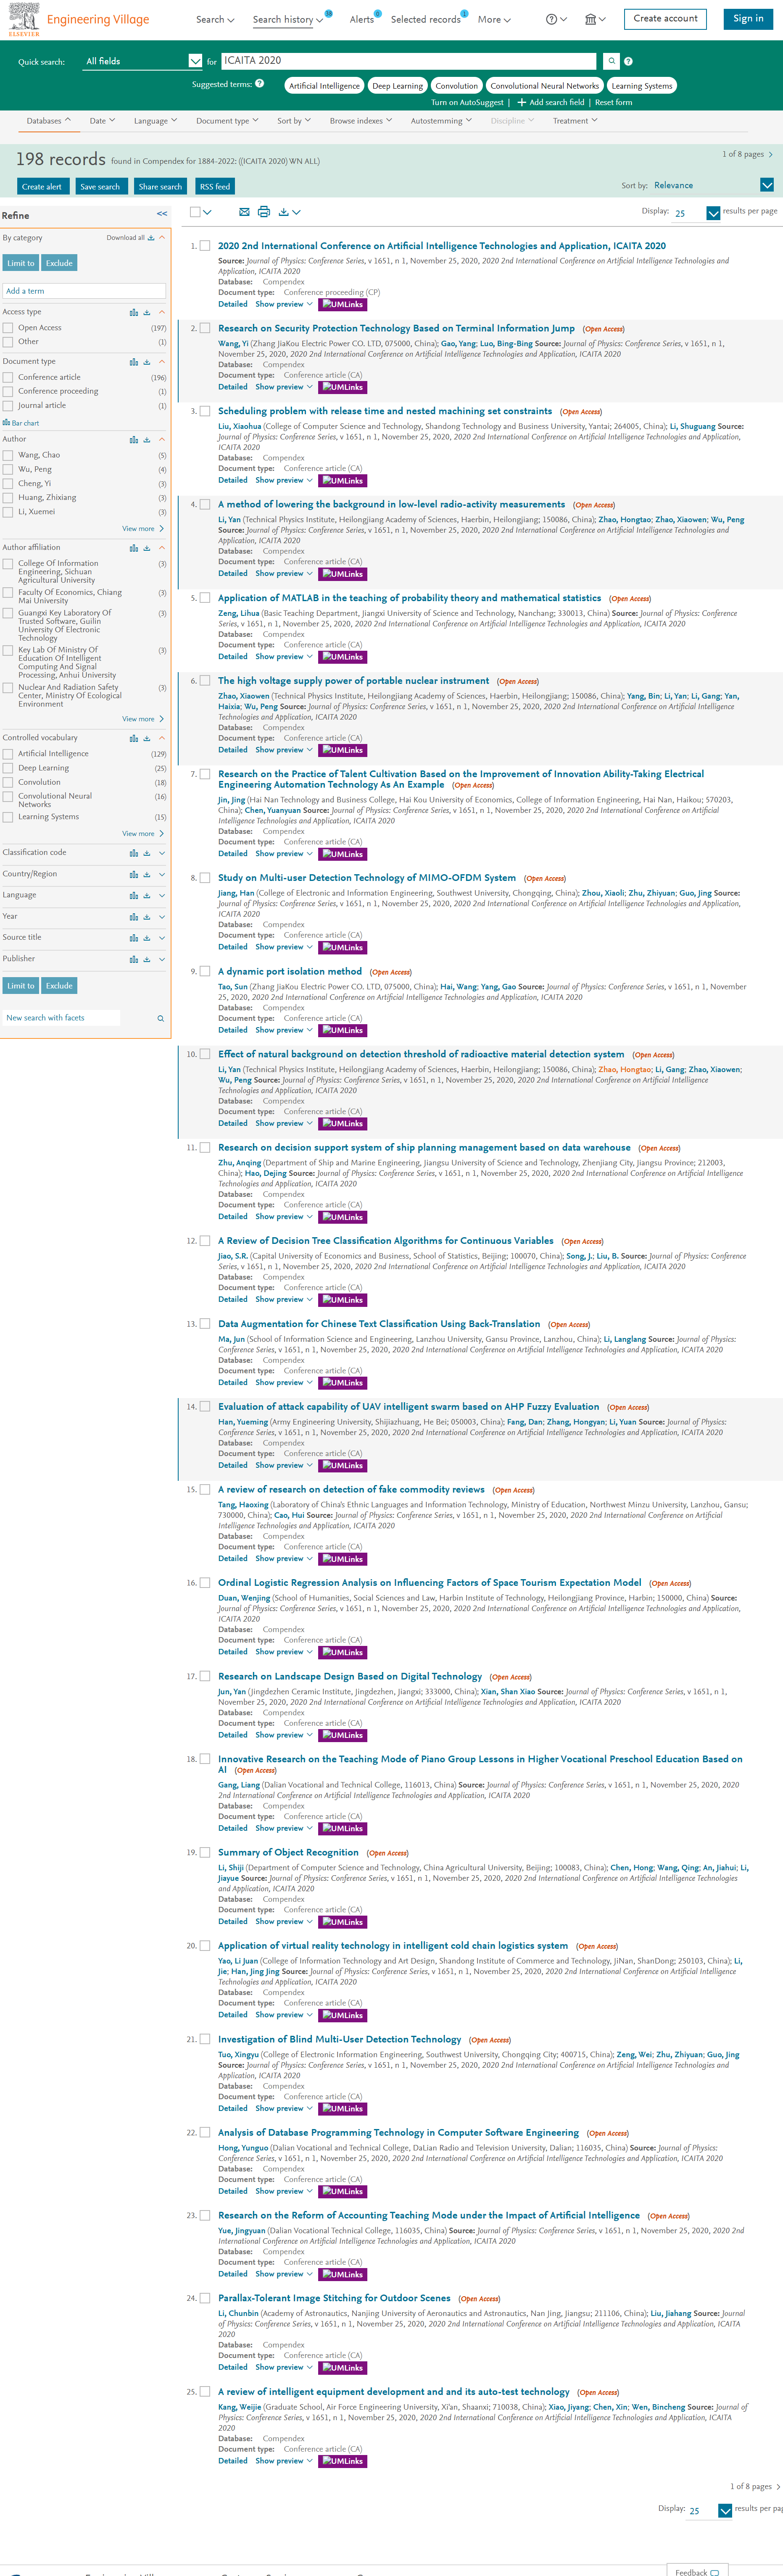Click the search help question icon

click(x=627, y=61)
